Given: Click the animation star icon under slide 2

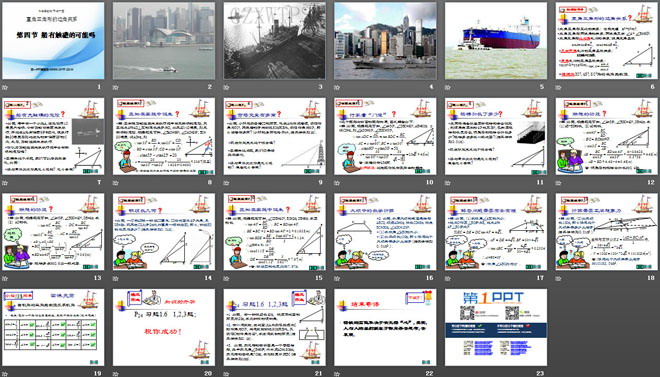Looking at the screenshot, I should pyautogui.click(x=116, y=87).
